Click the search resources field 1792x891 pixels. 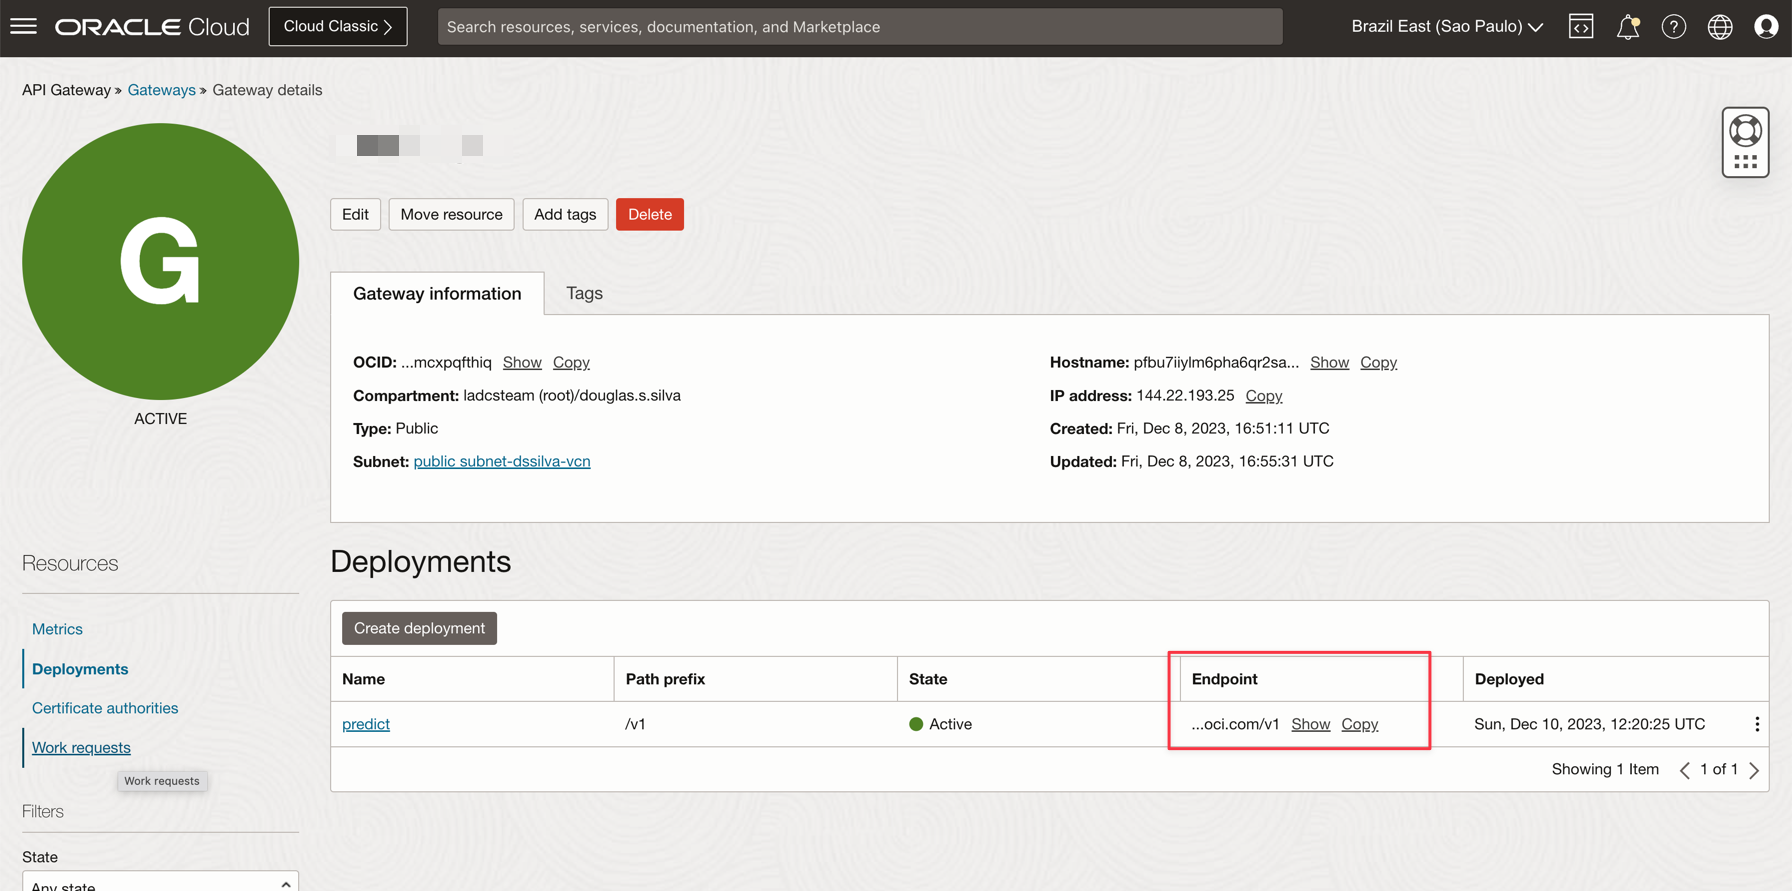click(860, 27)
